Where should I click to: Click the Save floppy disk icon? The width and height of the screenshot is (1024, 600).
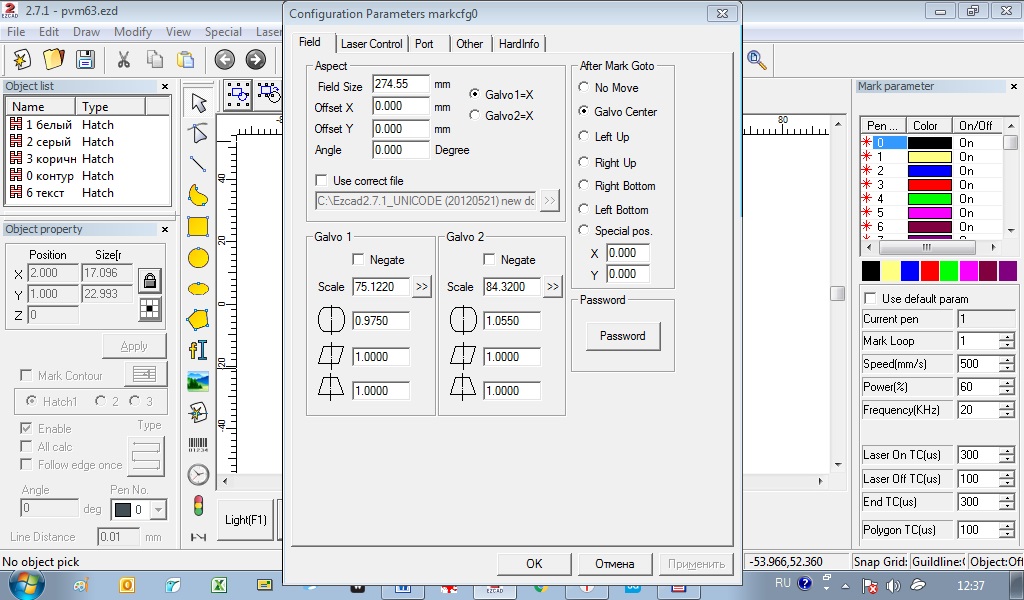[x=85, y=59]
